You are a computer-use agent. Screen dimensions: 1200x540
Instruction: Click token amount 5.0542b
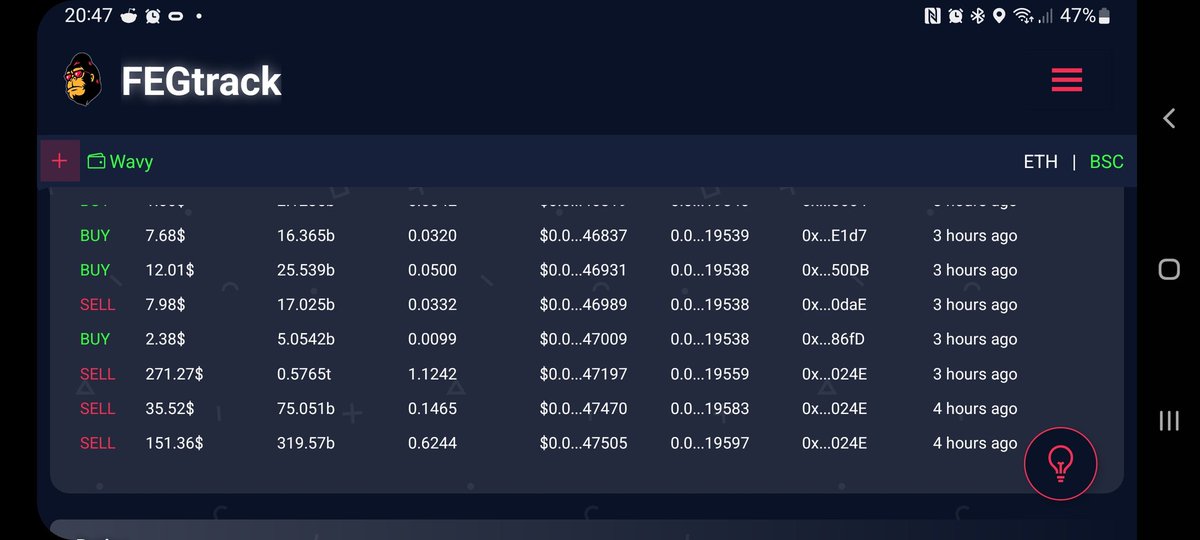click(305, 339)
